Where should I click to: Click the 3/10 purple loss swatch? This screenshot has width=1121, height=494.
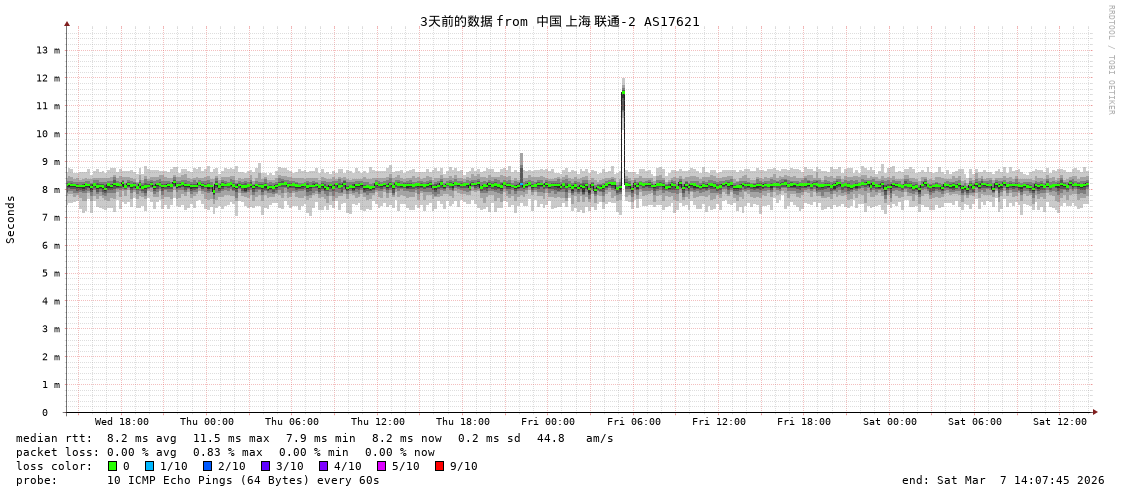pos(266,466)
